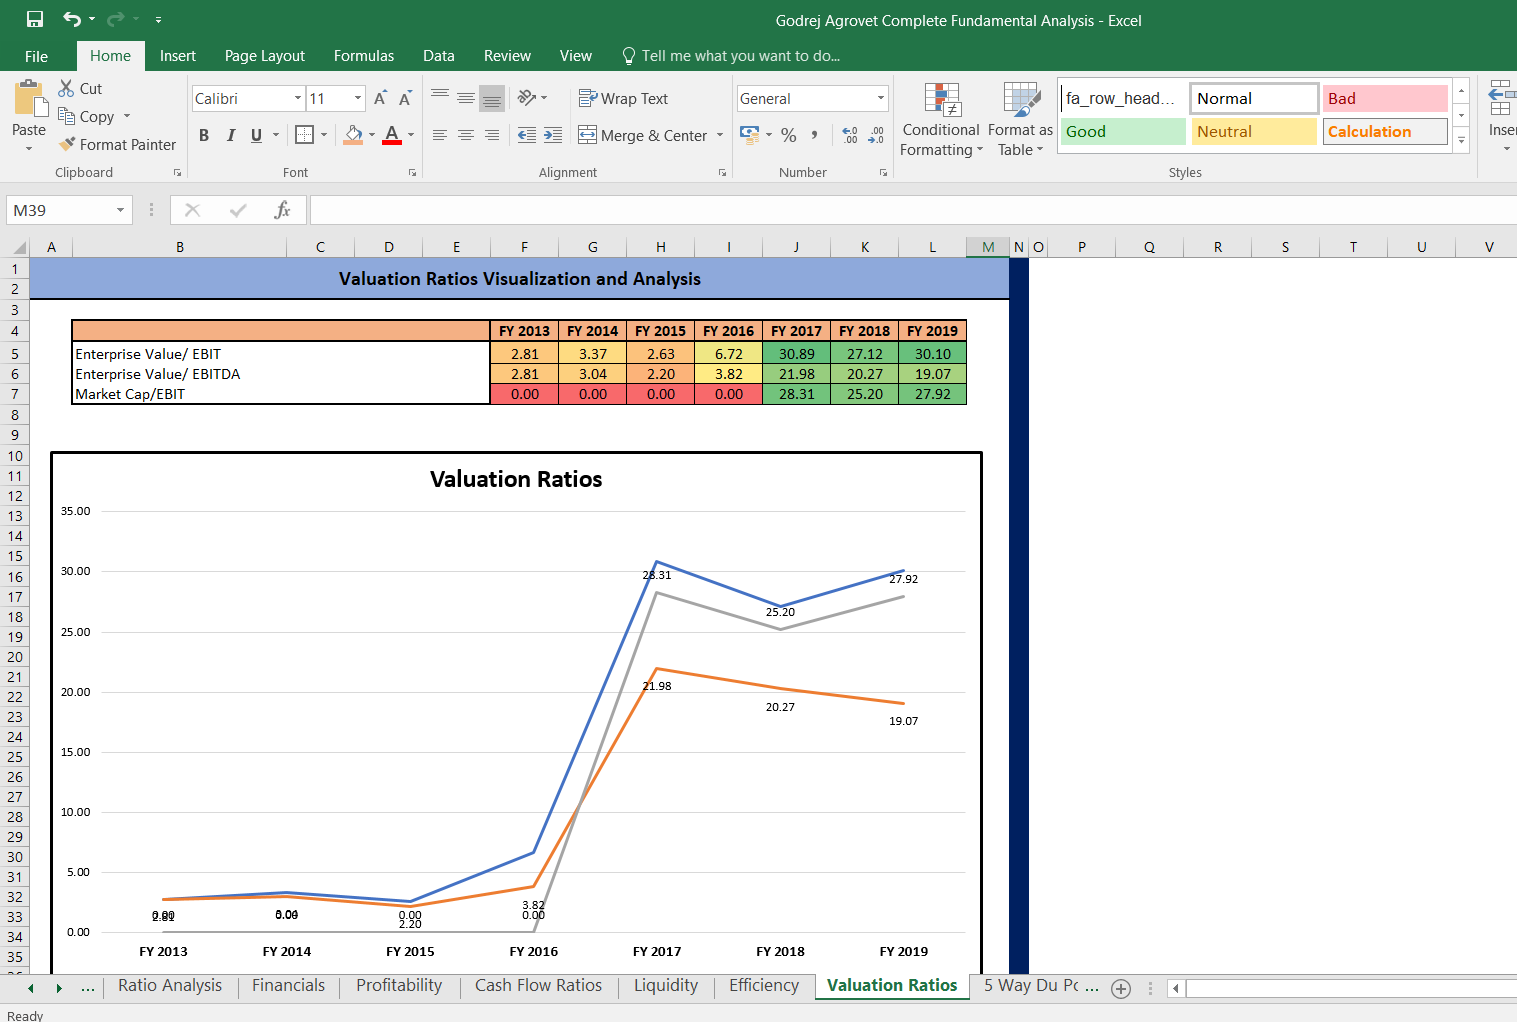This screenshot has width=1517, height=1022.
Task: Click the Accounting Number Format icon
Action: click(749, 134)
